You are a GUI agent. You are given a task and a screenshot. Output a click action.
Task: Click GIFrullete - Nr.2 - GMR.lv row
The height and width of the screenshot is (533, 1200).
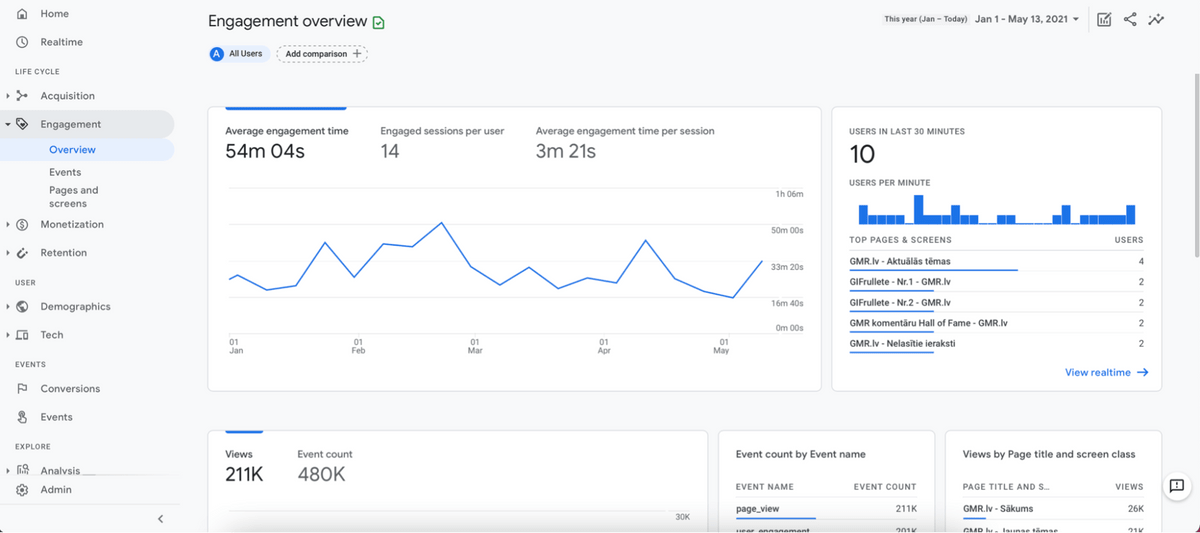pos(996,303)
